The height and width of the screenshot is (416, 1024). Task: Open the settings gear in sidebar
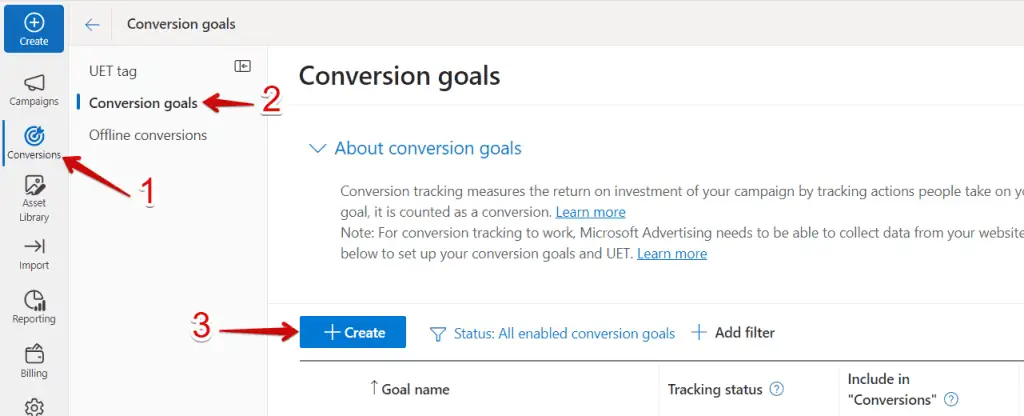(34, 408)
